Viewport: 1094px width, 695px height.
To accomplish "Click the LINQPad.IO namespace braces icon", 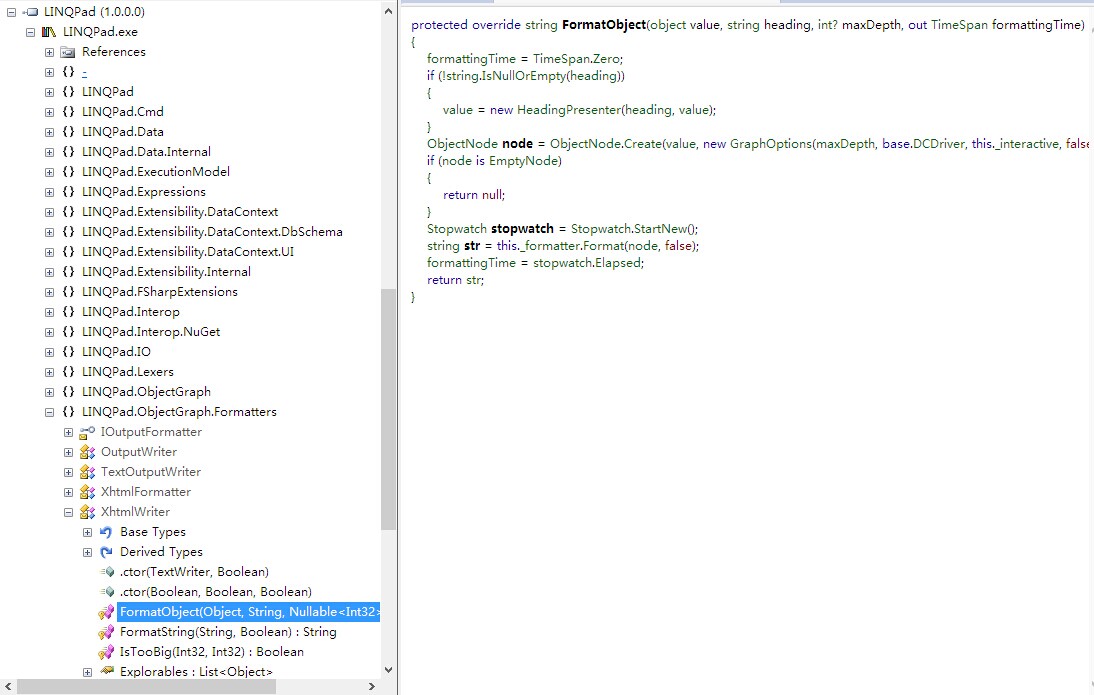I will point(68,352).
